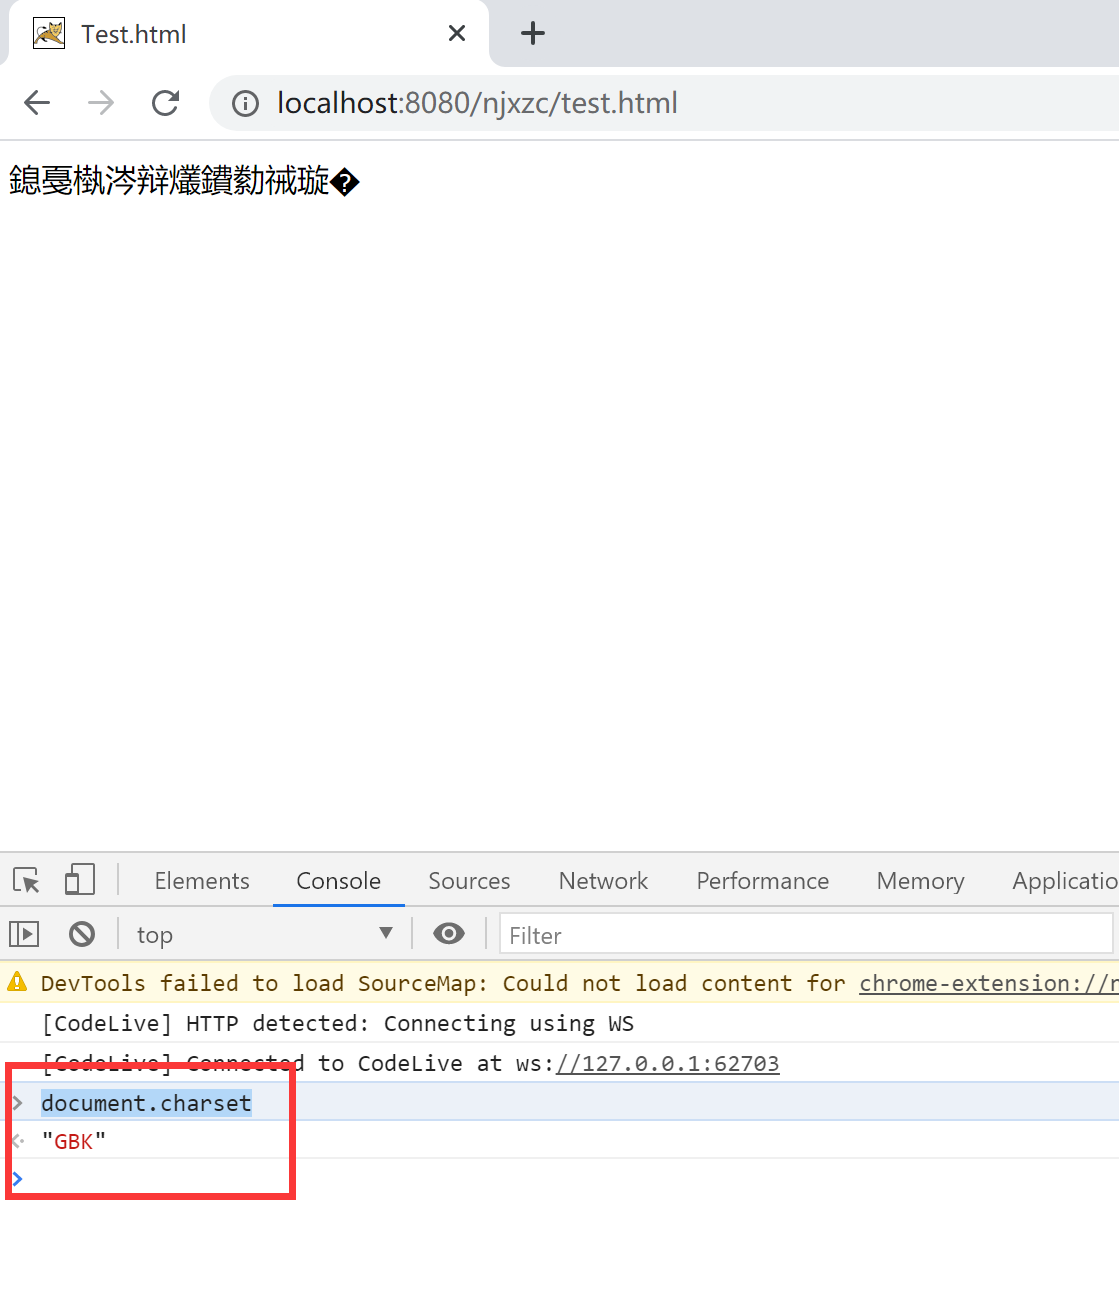Viewport: 1119px width, 1297px height.
Task: Click the SourceMap warning icon
Action: [18, 983]
